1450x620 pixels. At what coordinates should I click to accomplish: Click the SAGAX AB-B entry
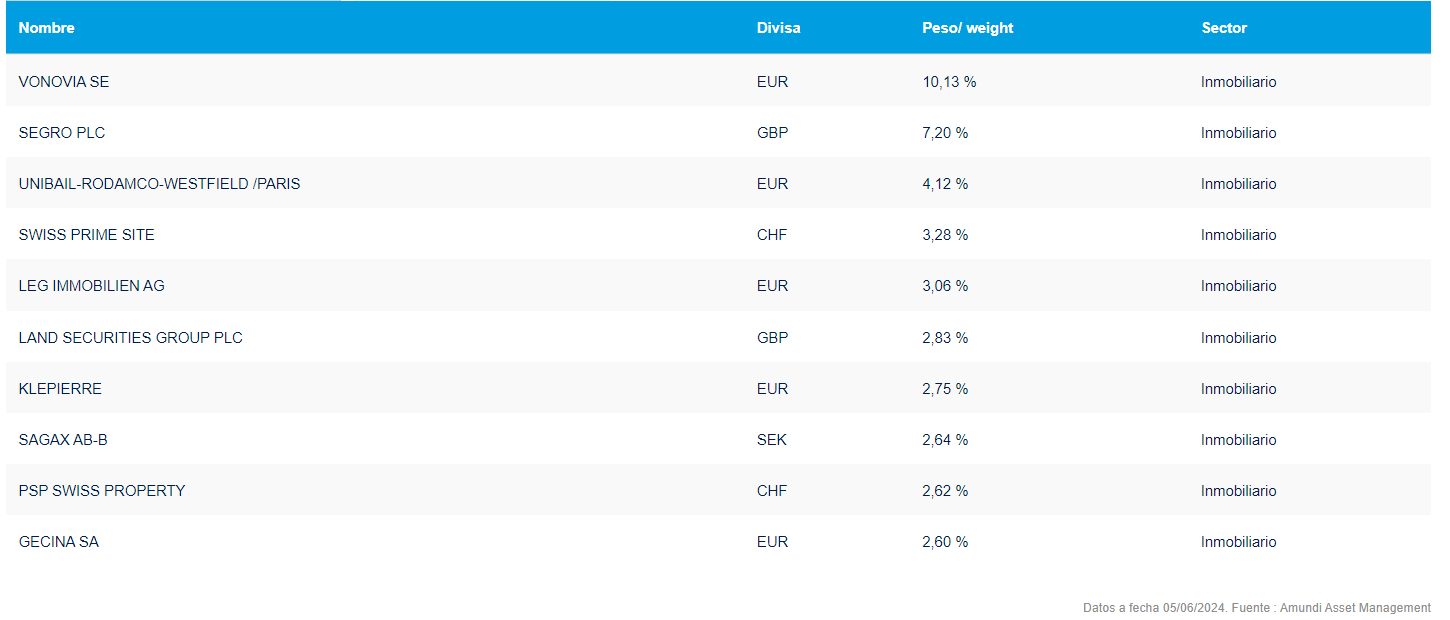tap(63, 440)
